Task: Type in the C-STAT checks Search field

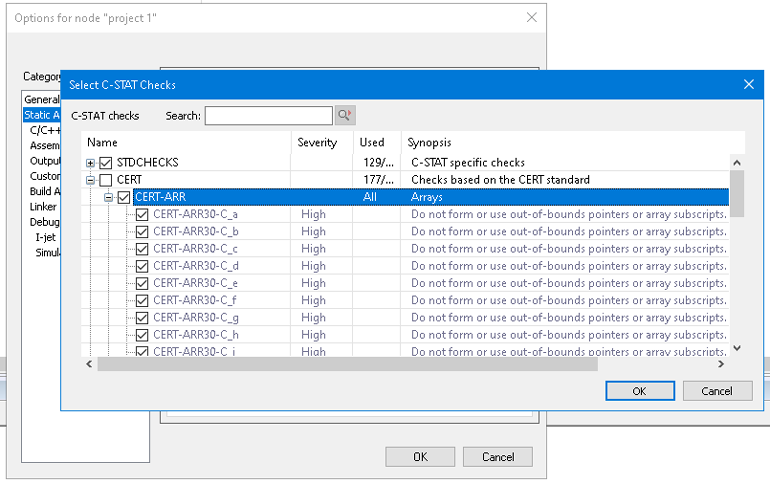Action: pyautogui.click(x=268, y=116)
